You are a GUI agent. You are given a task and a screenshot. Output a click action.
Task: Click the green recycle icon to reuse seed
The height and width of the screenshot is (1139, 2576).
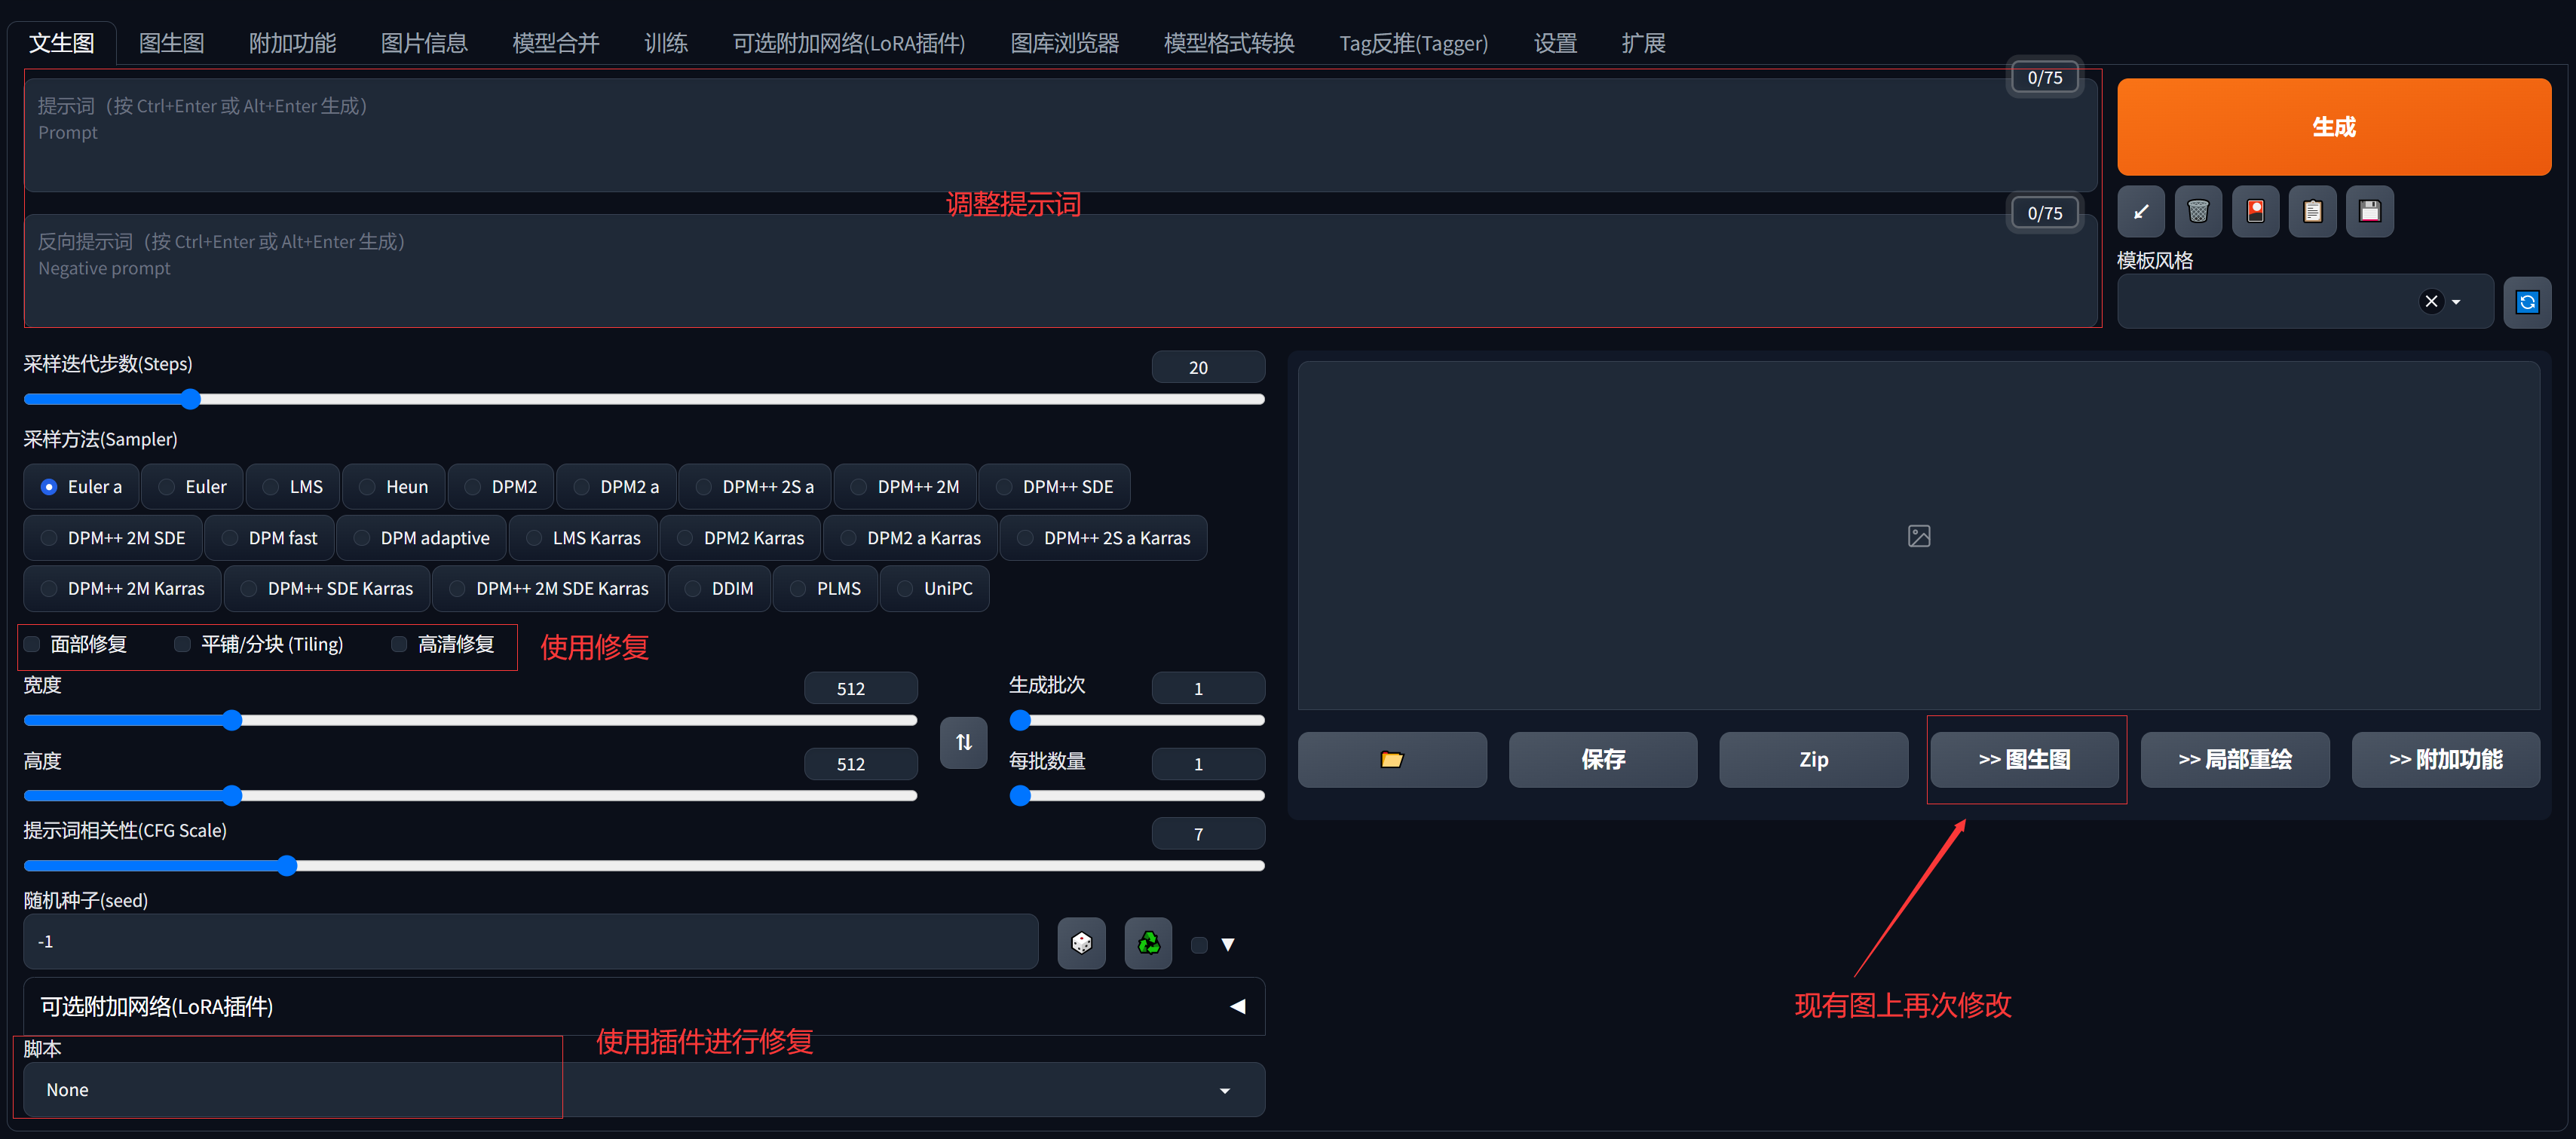click(1148, 942)
